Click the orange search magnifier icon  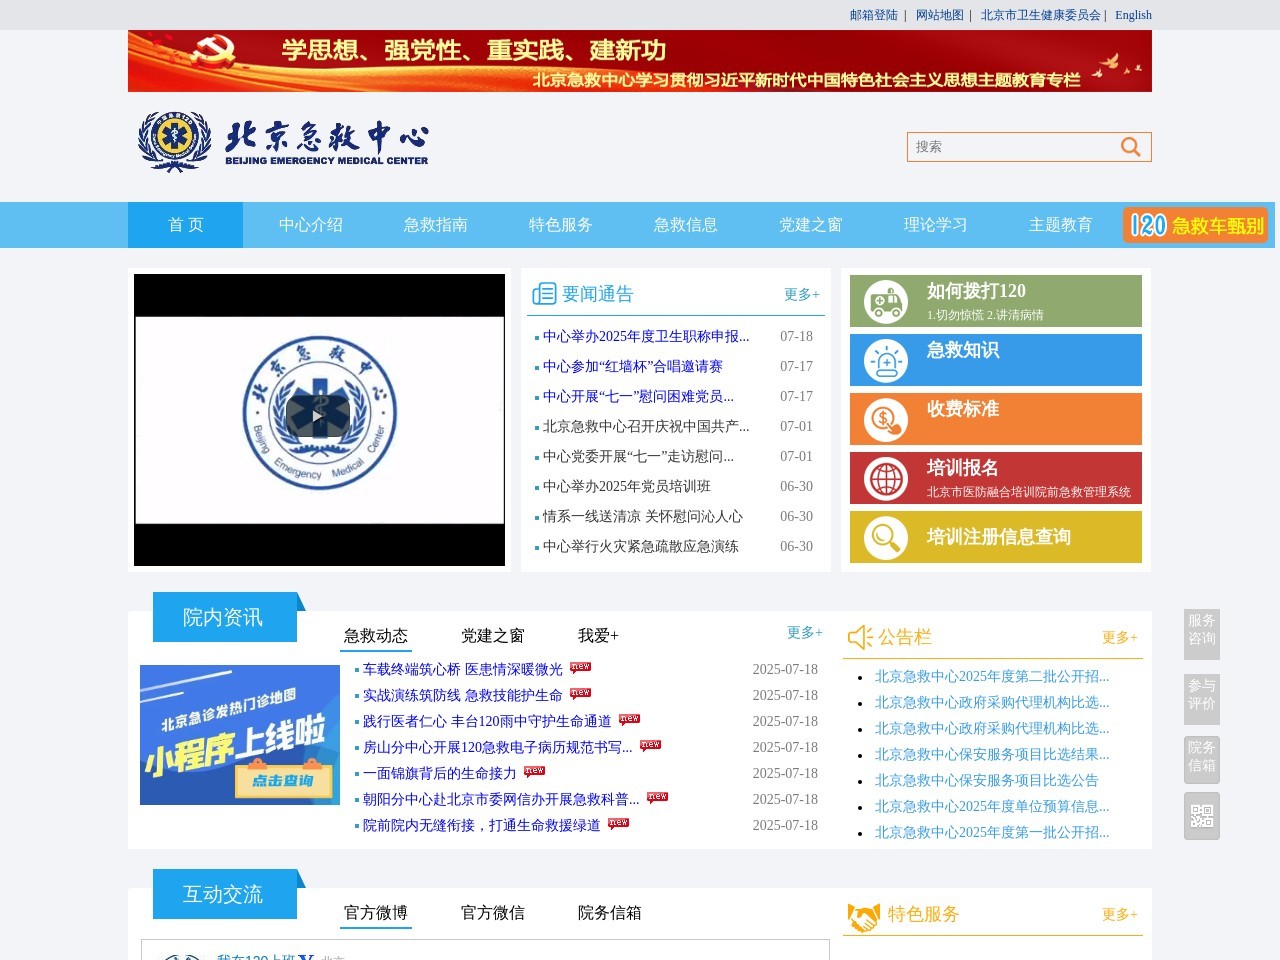coord(1130,147)
